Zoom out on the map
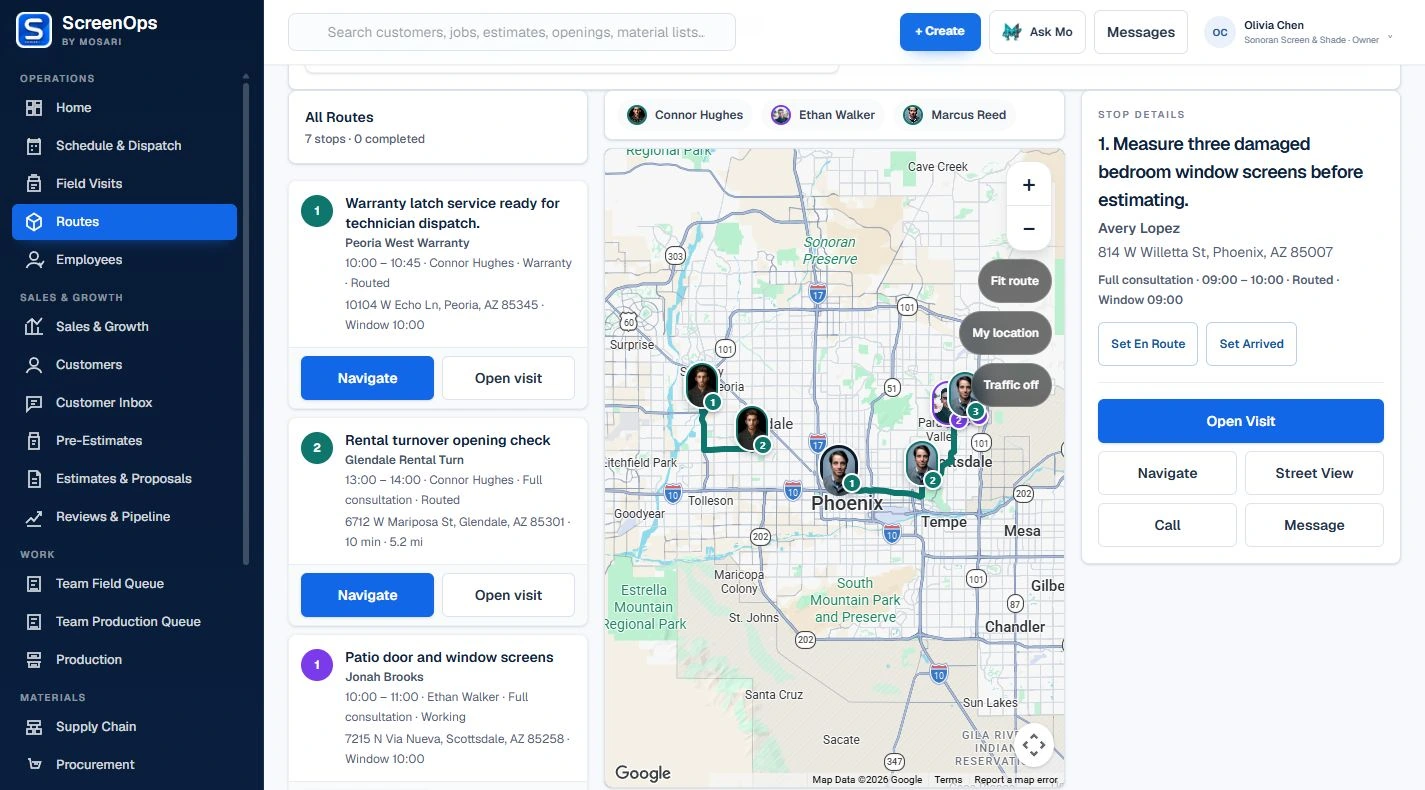This screenshot has width=1425, height=790. click(1029, 229)
